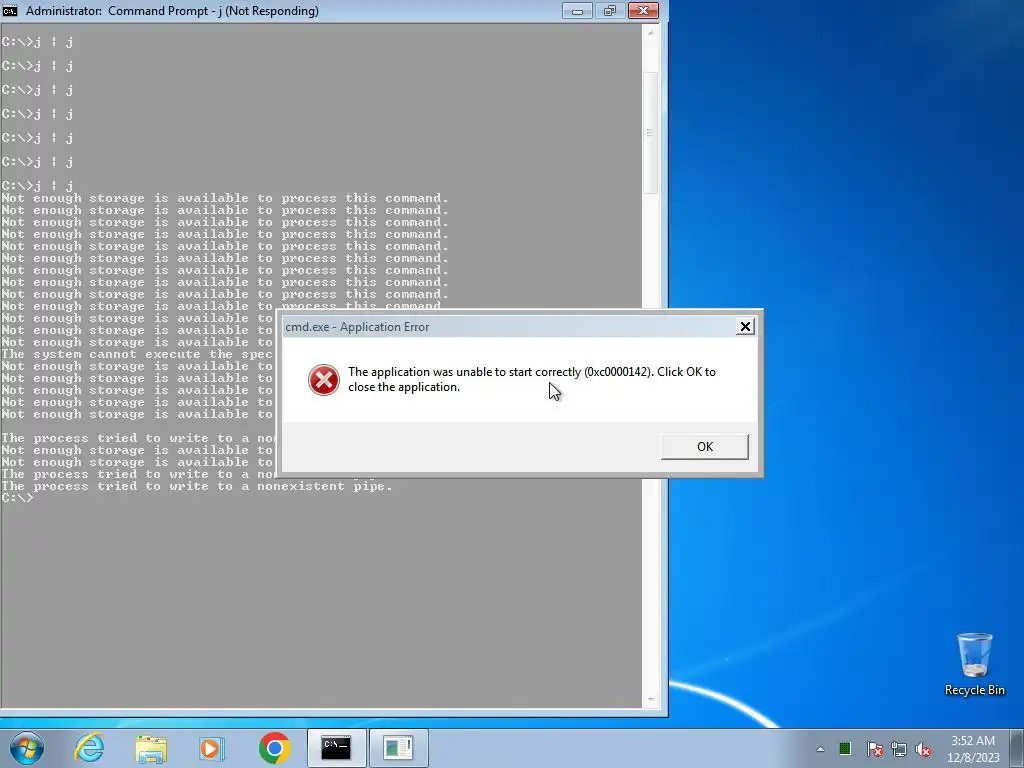Open Windows Media Player from taskbar
Viewport: 1024px width, 768px height.
(211, 748)
